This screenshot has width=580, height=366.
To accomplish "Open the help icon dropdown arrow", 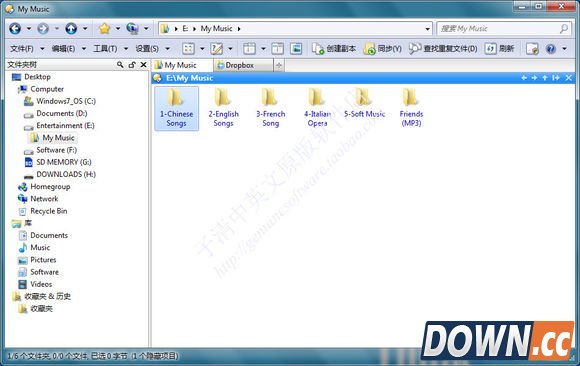I will click(564, 48).
